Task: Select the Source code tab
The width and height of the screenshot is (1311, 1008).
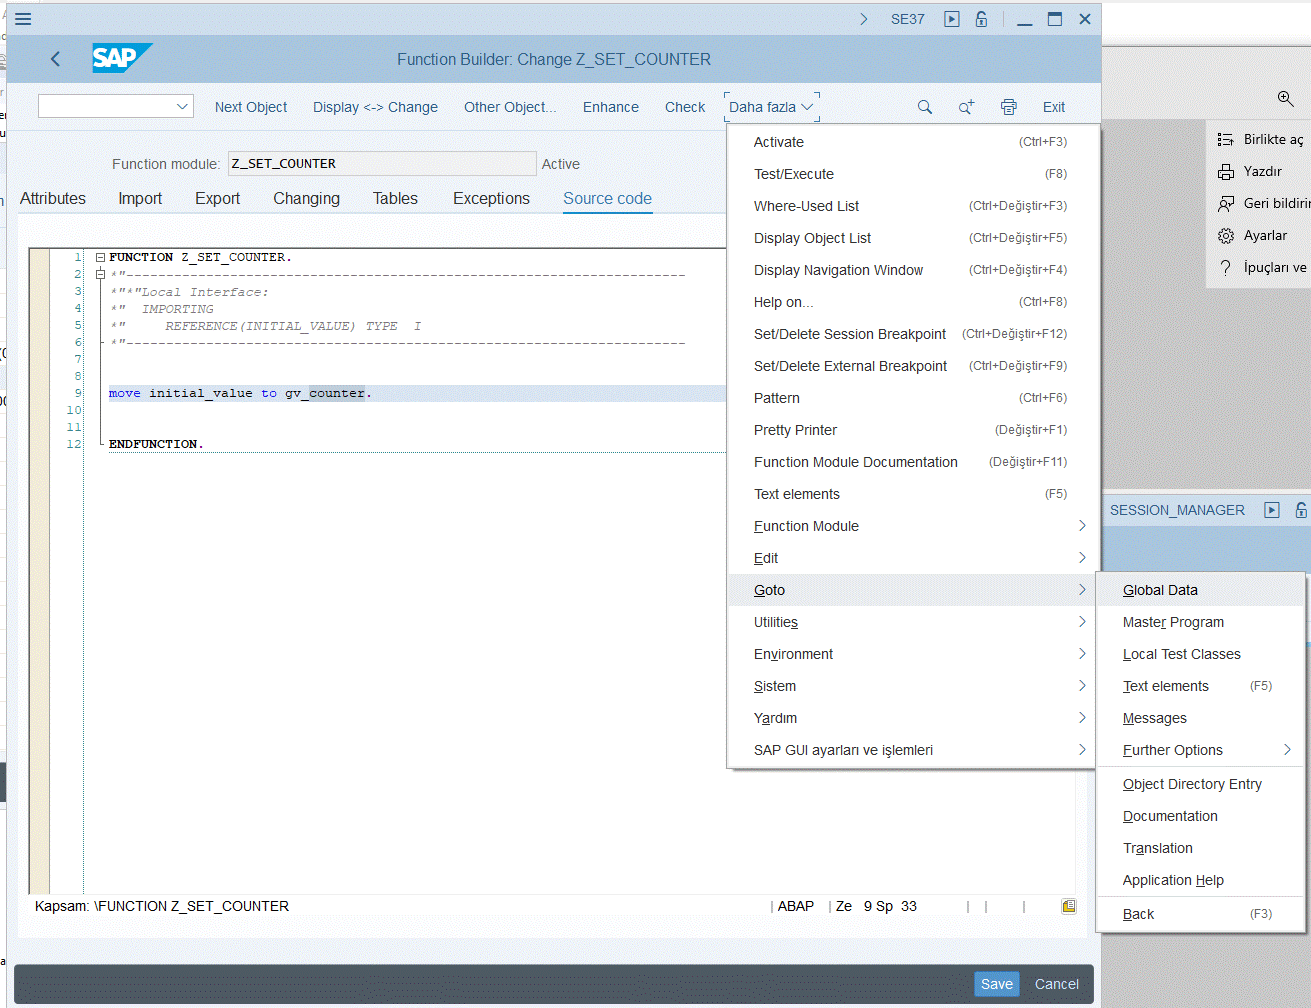Action: [607, 198]
